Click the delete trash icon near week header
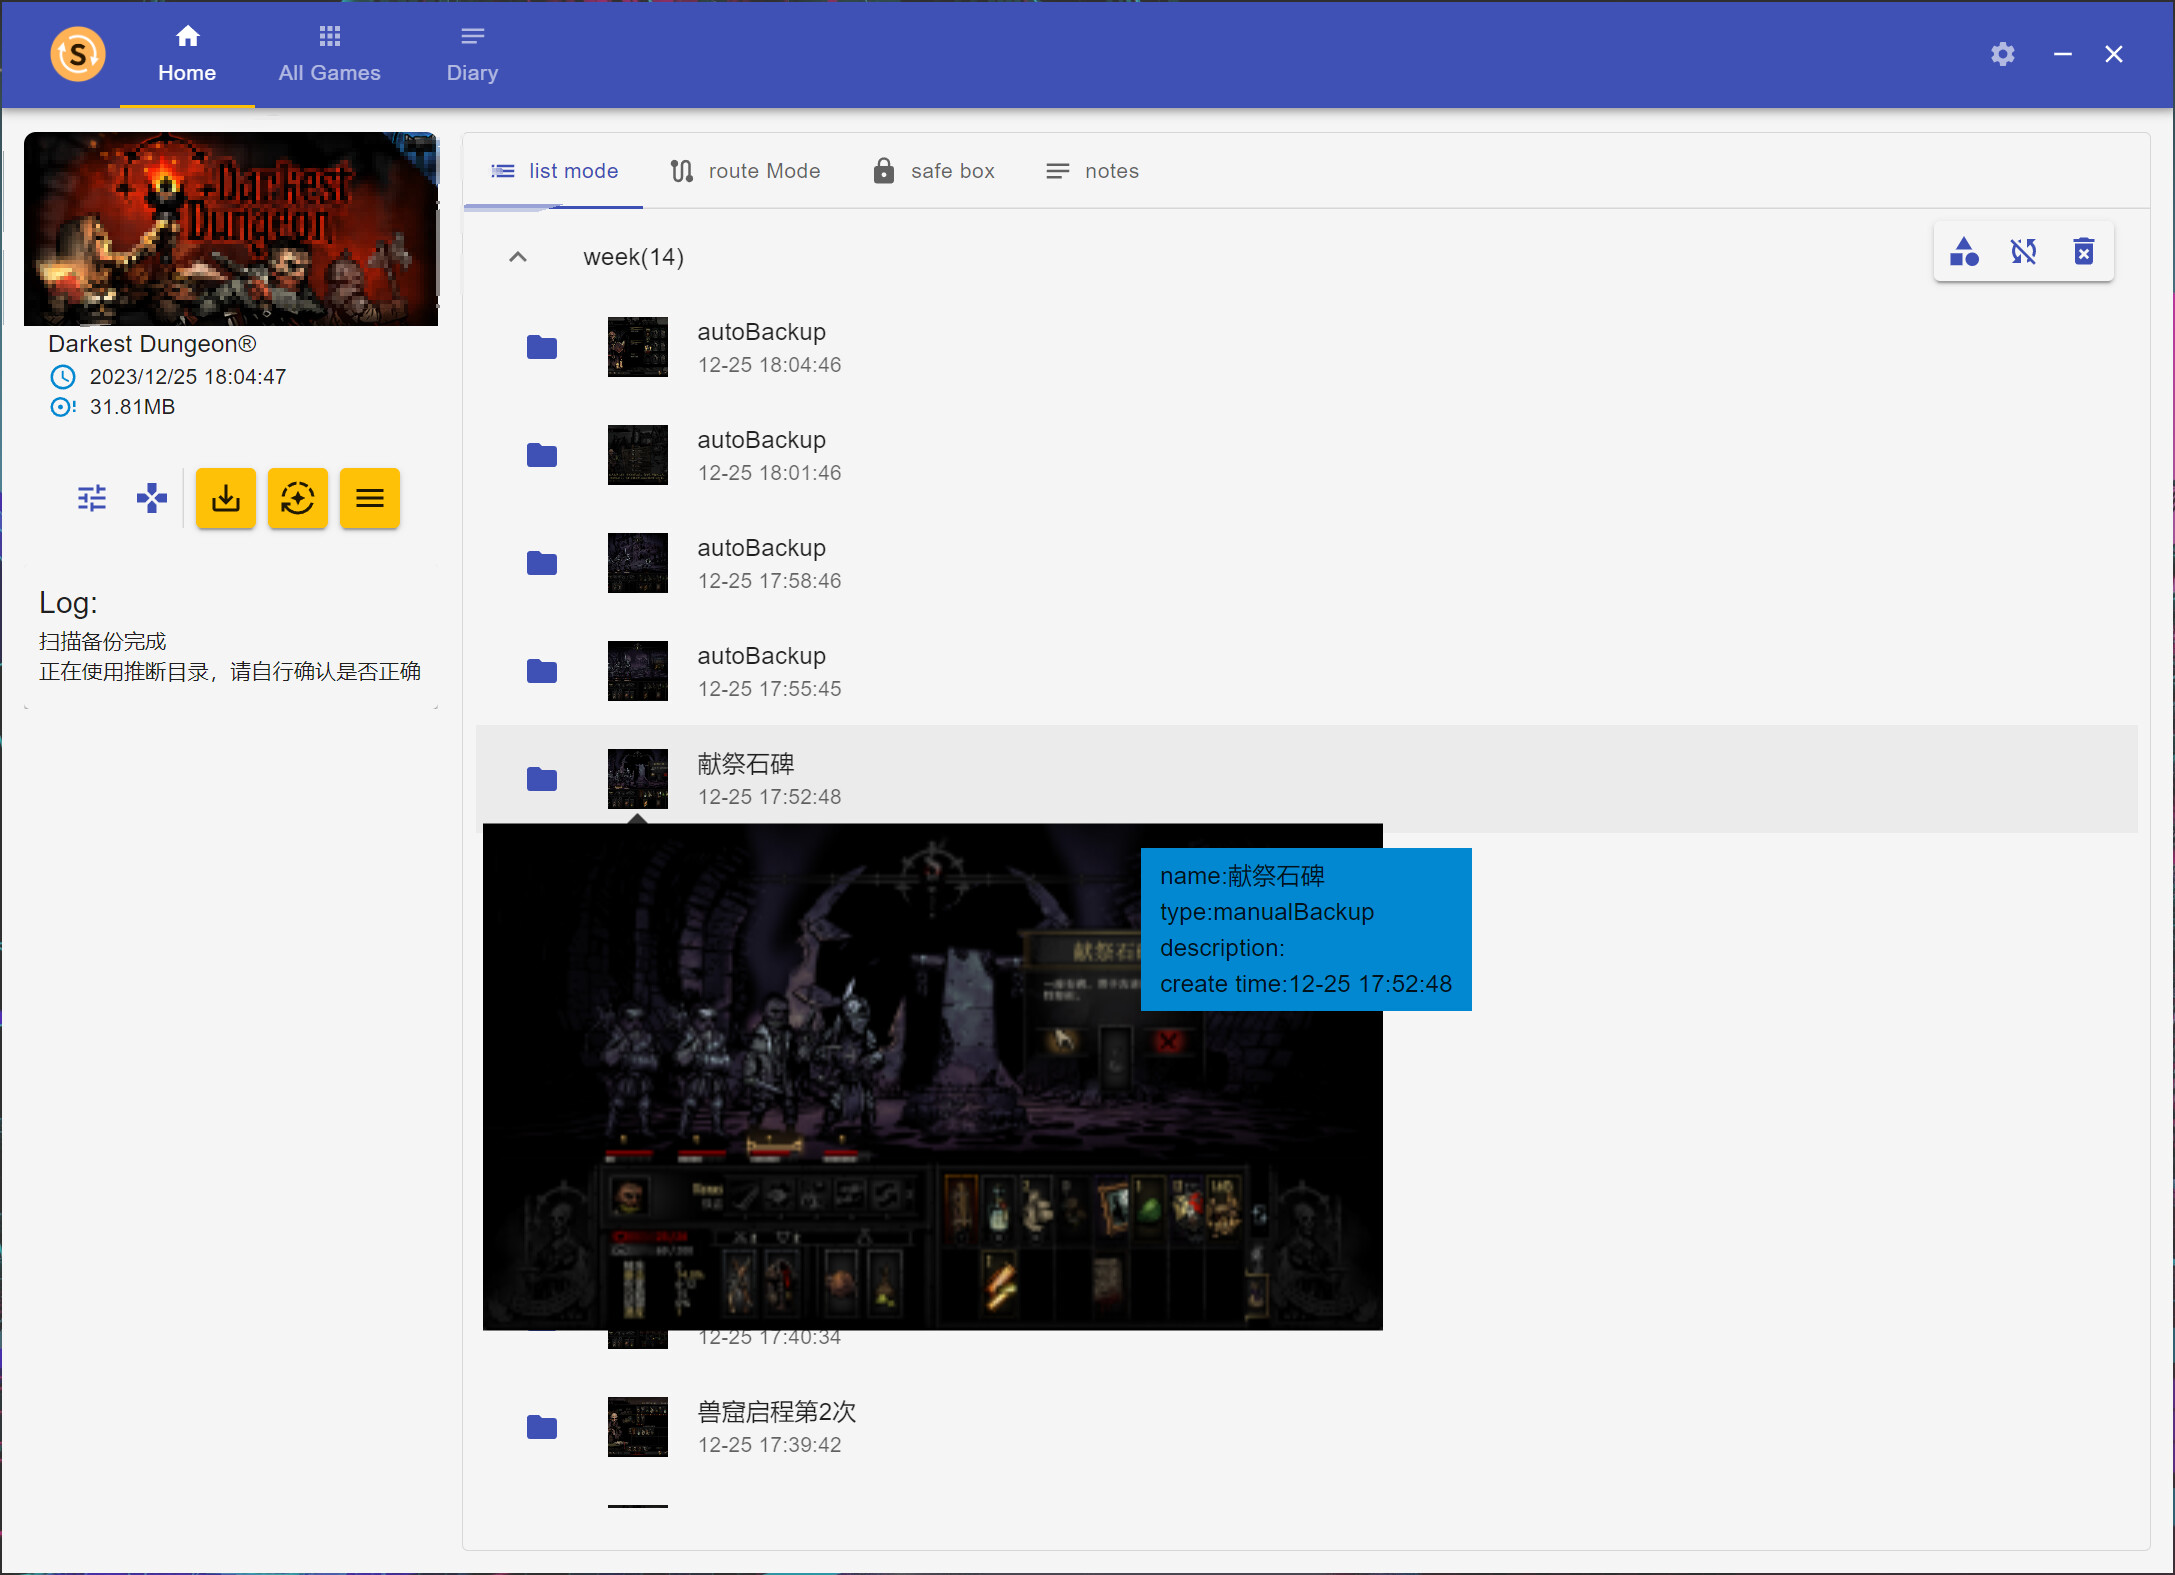Viewport: 2175px width, 1575px height. (2084, 252)
